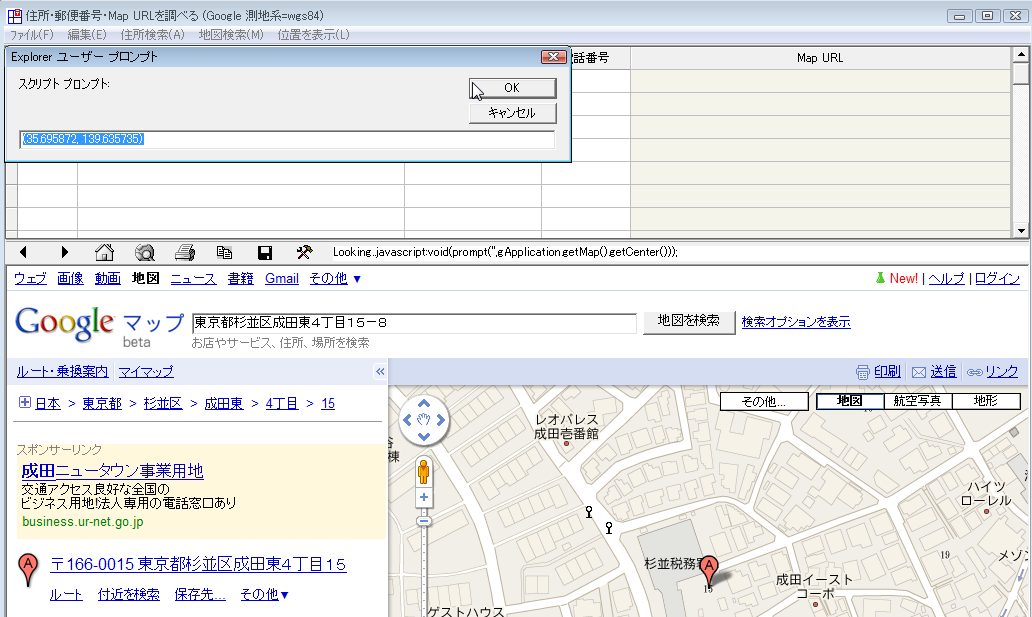Click the printer icon next to 印刷
This screenshot has width=1032, height=617.
click(862, 373)
